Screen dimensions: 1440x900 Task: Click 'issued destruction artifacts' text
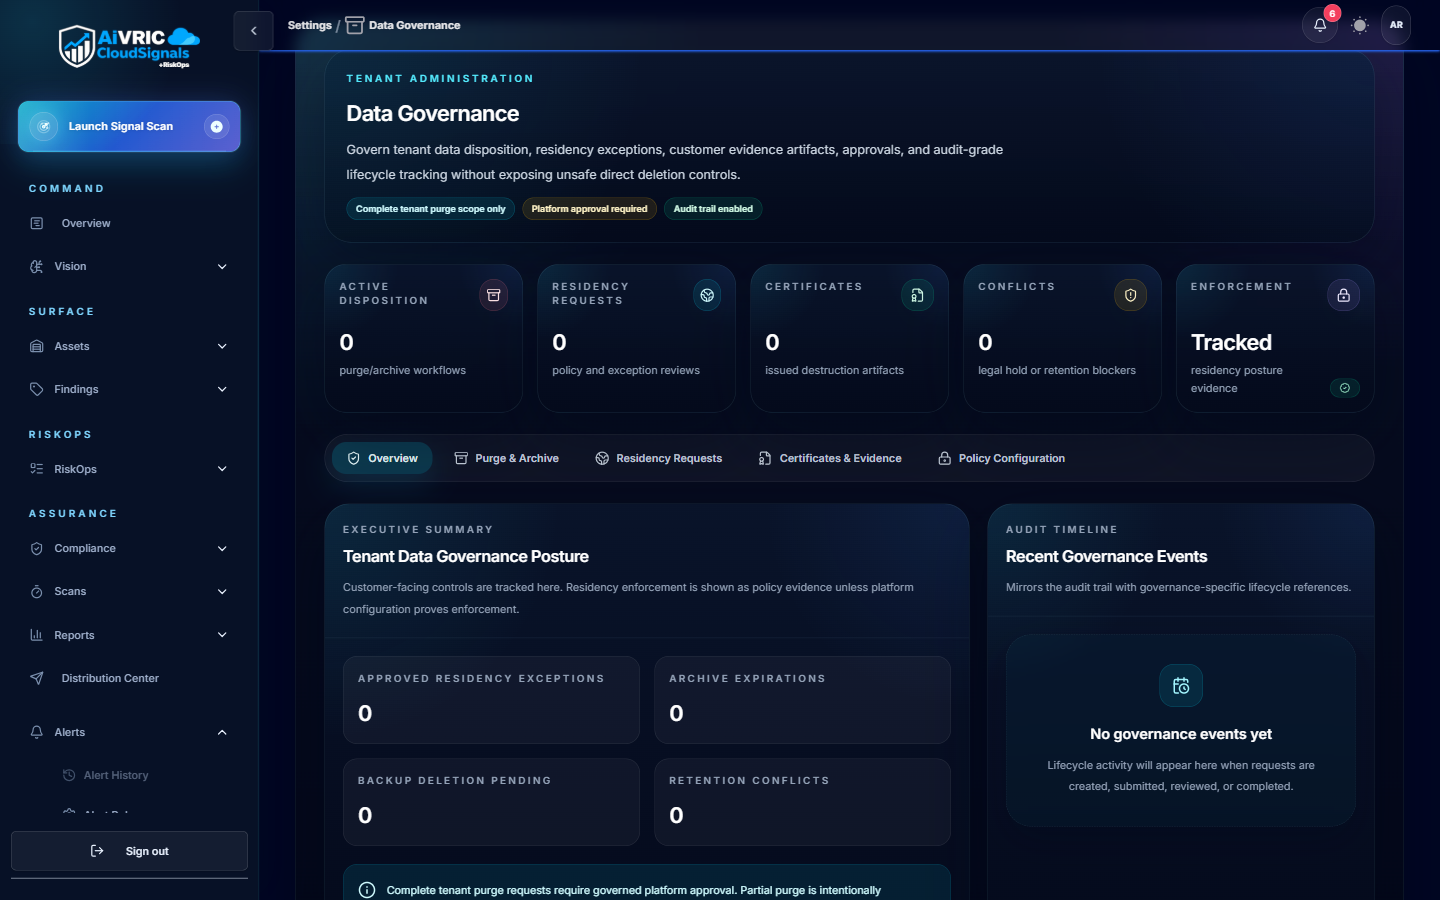pyautogui.click(x=834, y=370)
